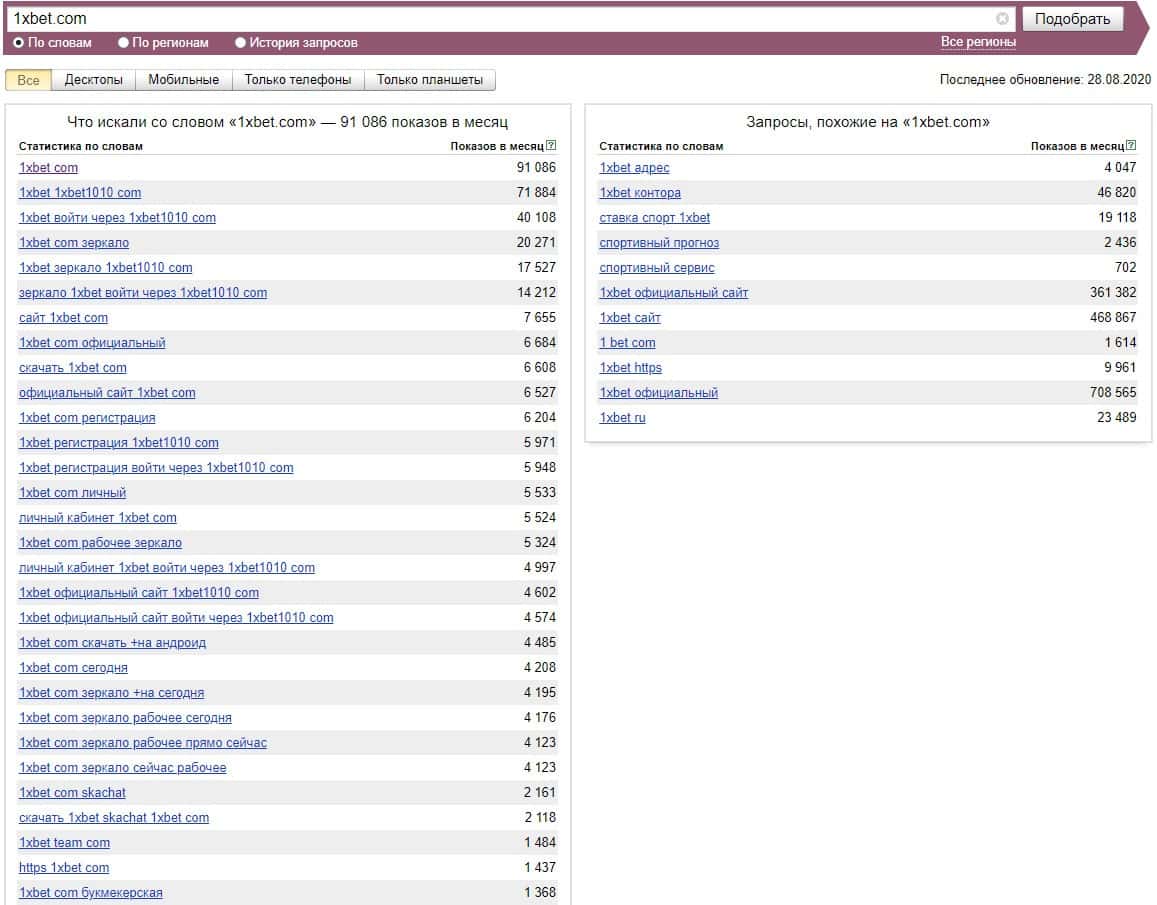Viewport: 1157px width, 905px height.
Task: Open the 'скачать 1xbet com' keyword link
Action: (x=73, y=368)
